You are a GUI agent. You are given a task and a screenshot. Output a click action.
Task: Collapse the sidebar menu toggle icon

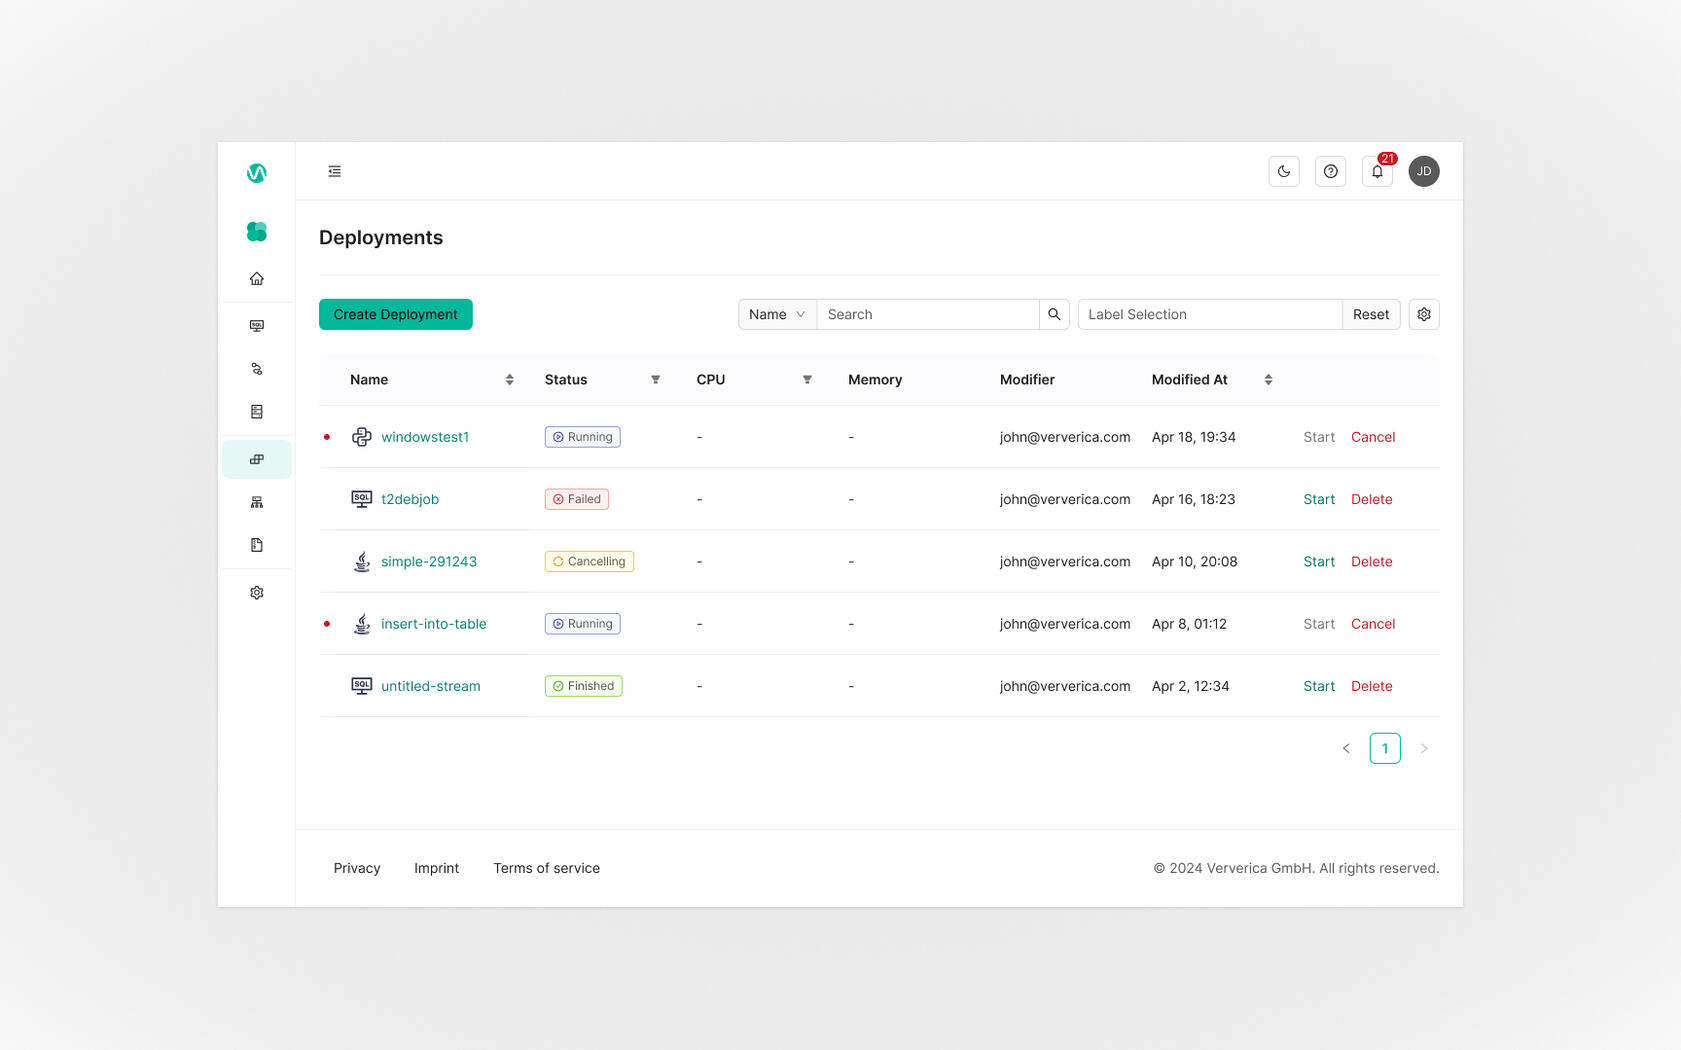pos(335,172)
